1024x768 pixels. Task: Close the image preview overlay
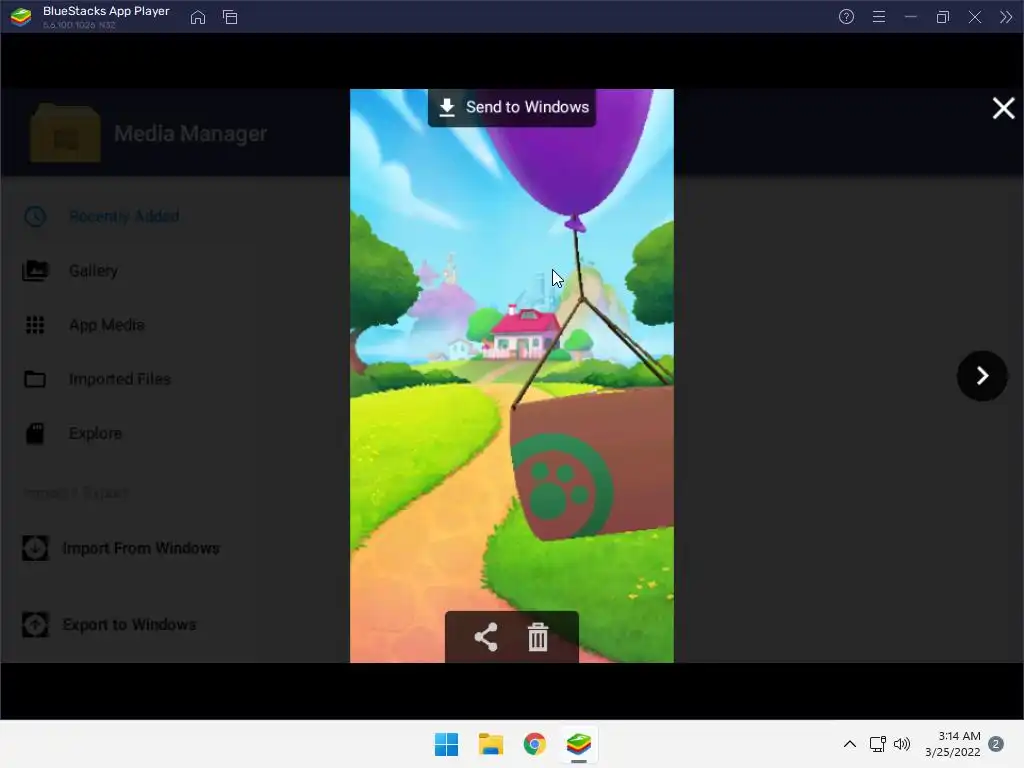click(x=1003, y=108)
